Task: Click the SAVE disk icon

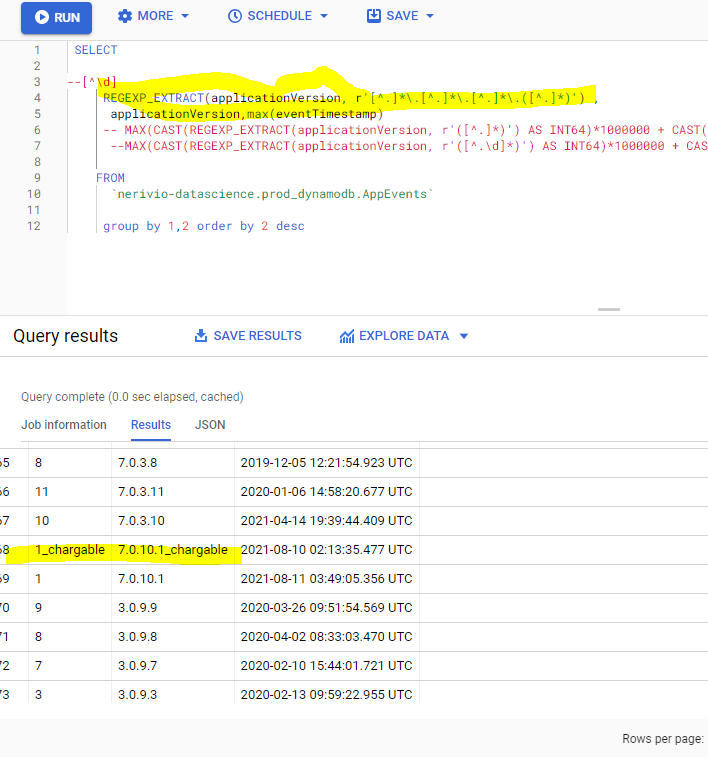Action: [x=374, y=16]
